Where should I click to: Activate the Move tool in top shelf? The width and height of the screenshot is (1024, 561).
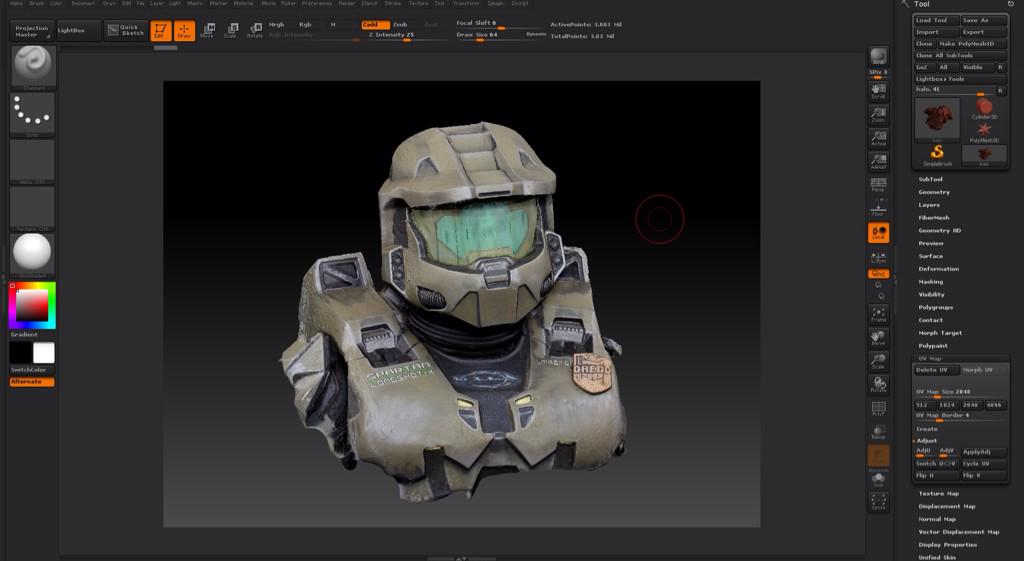tap(207, 31)
